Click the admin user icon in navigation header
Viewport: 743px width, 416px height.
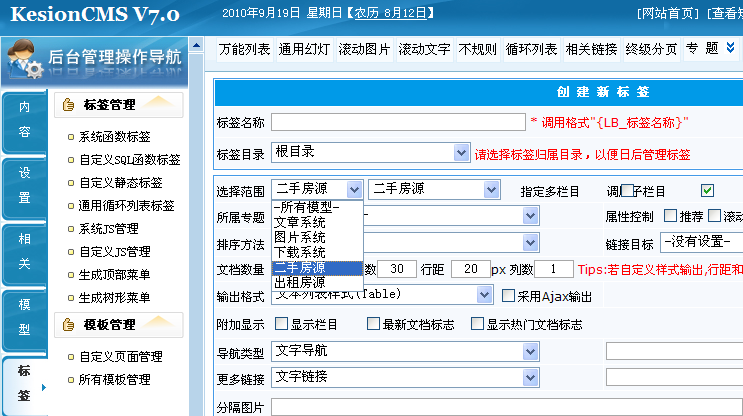tap(24, 59)
